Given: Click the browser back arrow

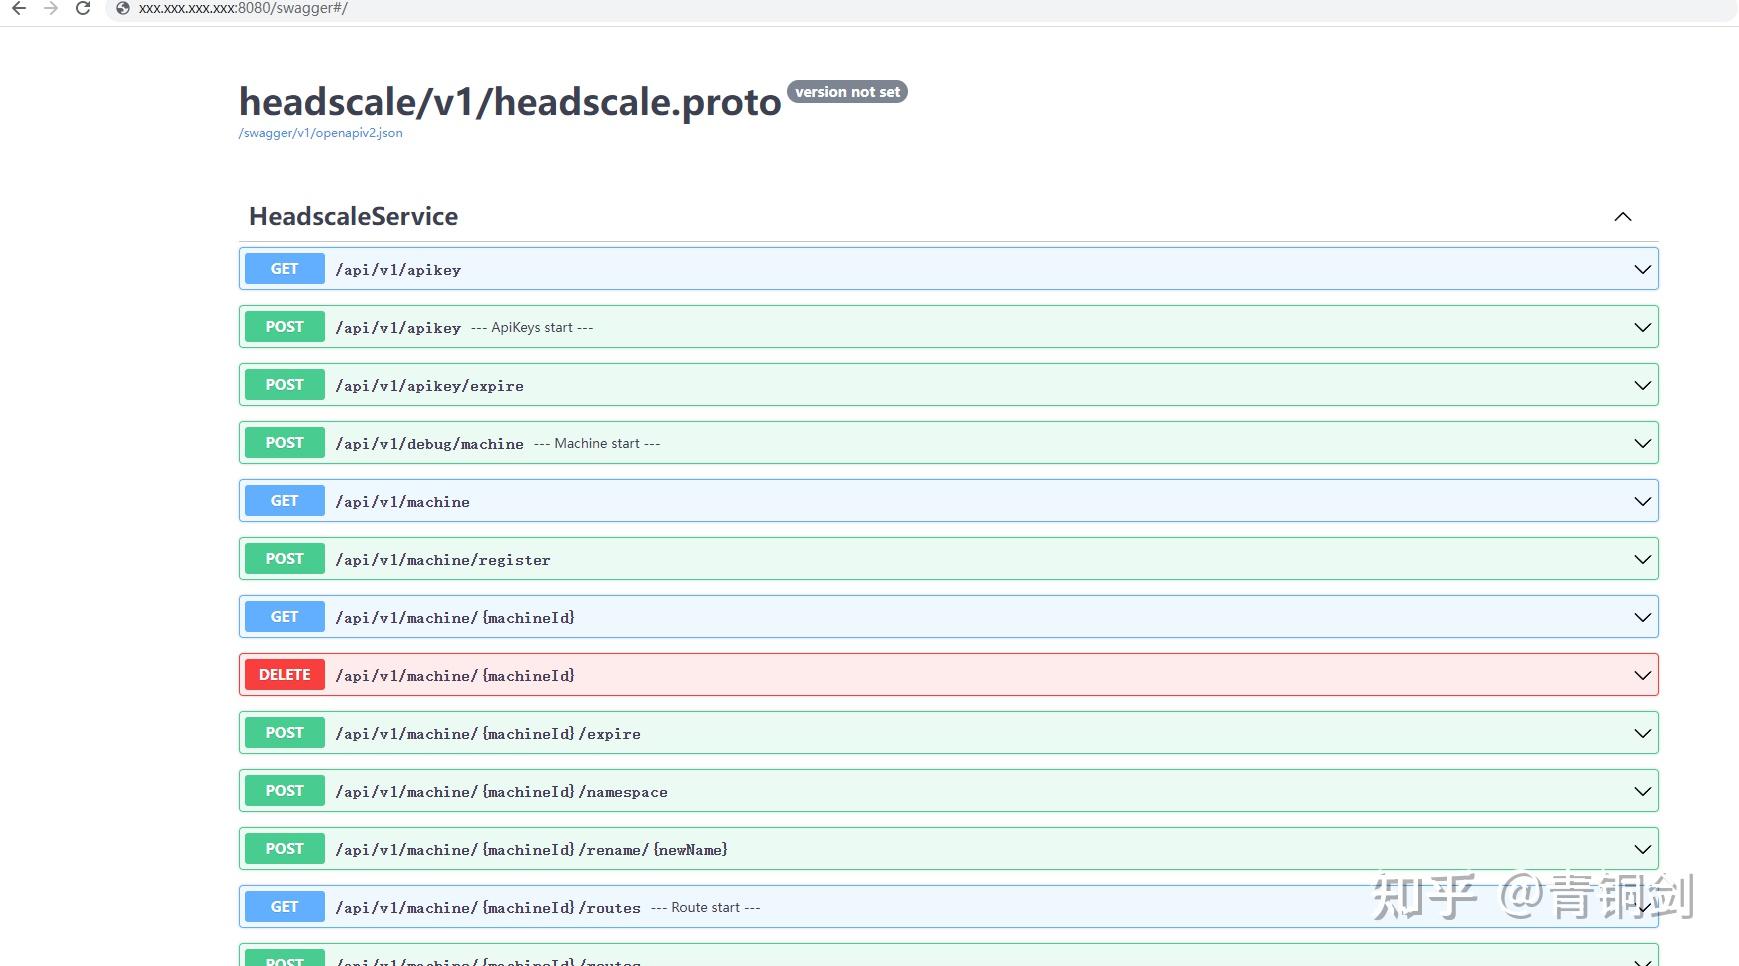Looking at the screenshot, I should 19,8.
